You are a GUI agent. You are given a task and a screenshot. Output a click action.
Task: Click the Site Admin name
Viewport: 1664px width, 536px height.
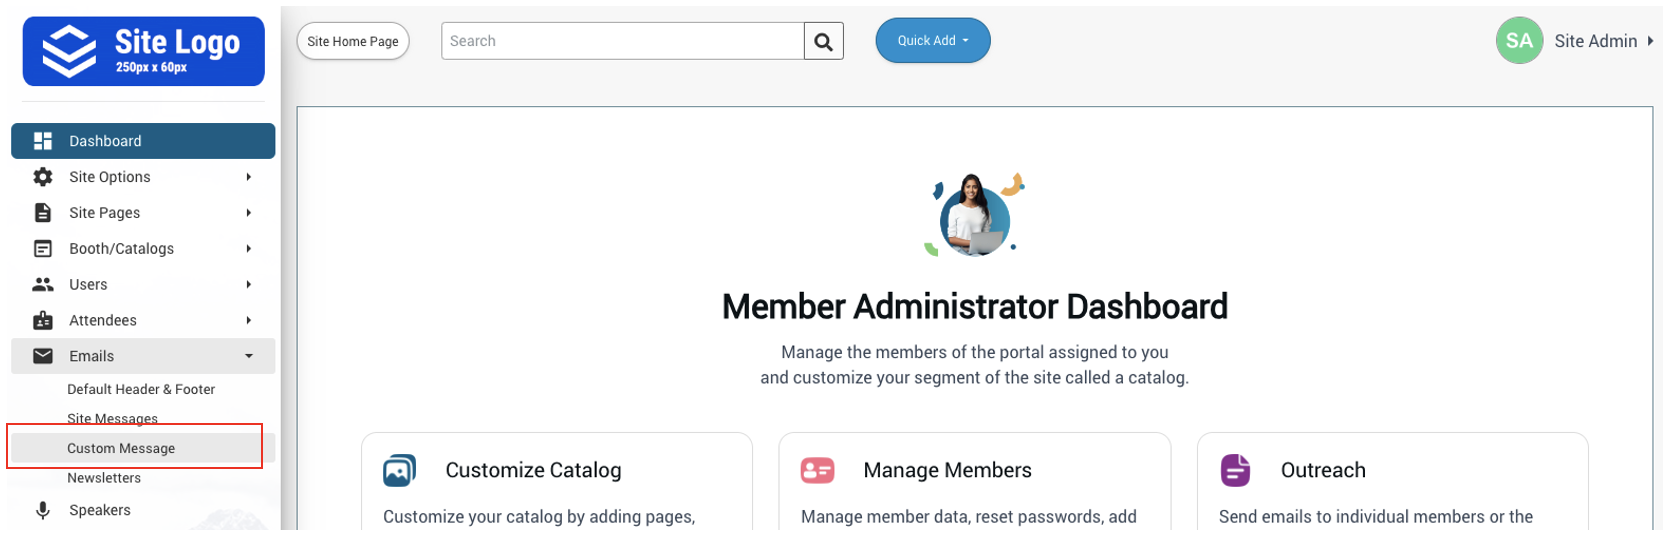(1595, 41)
